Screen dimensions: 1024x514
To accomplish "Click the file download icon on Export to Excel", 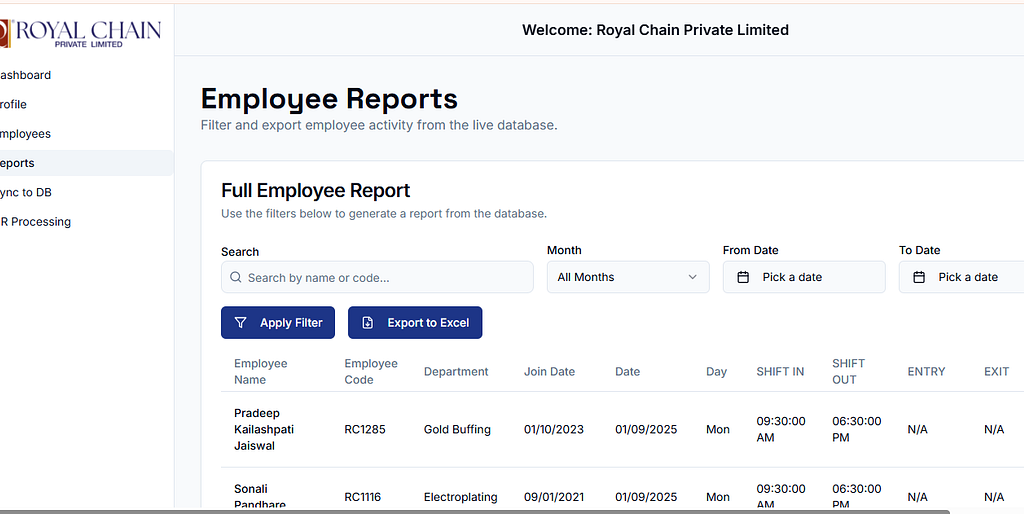I will (368, 323).
